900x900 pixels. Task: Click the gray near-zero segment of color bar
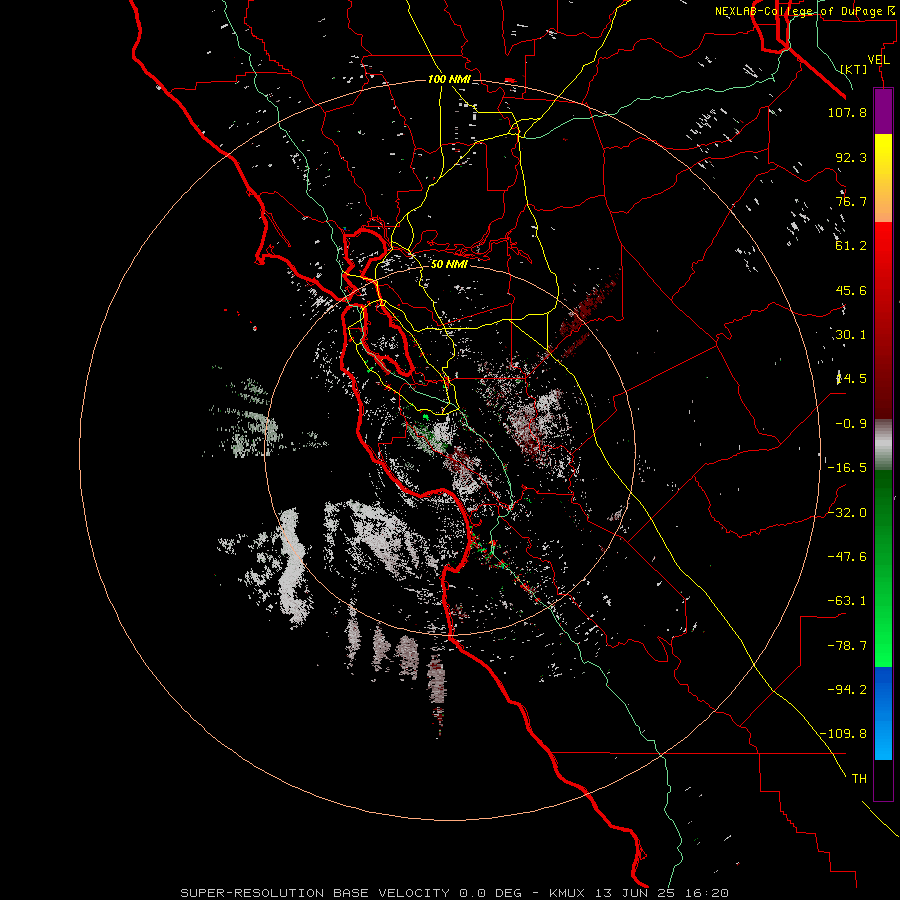click(883, 445)
